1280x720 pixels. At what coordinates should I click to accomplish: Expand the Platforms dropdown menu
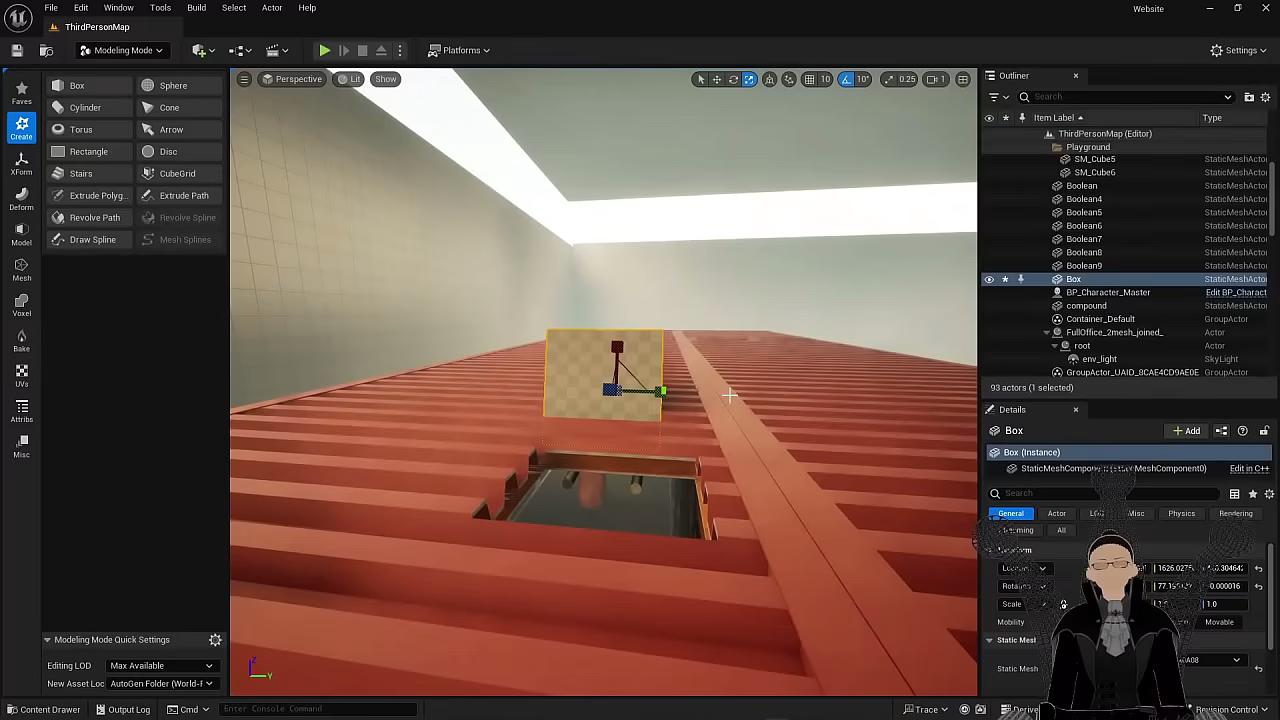coord(460,50)
